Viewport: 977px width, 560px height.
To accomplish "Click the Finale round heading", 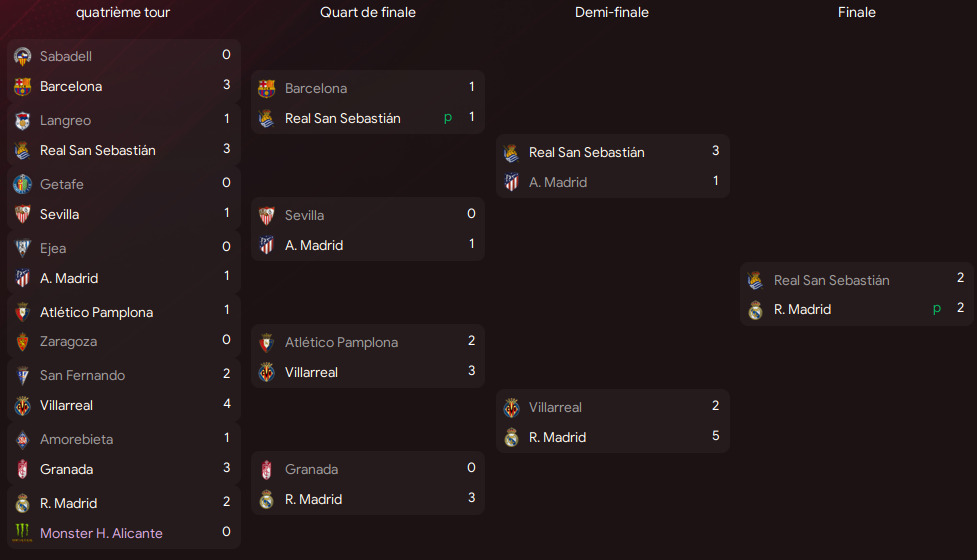I will coord(856,13).
